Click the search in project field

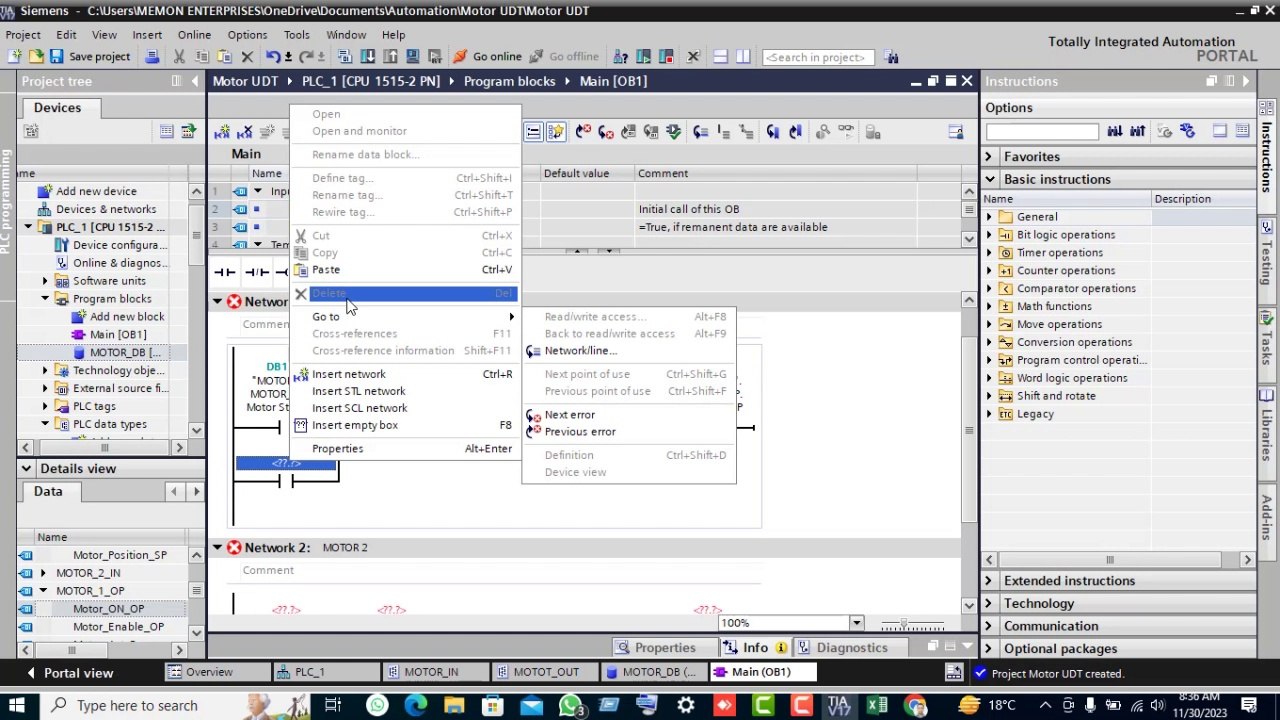818,57
